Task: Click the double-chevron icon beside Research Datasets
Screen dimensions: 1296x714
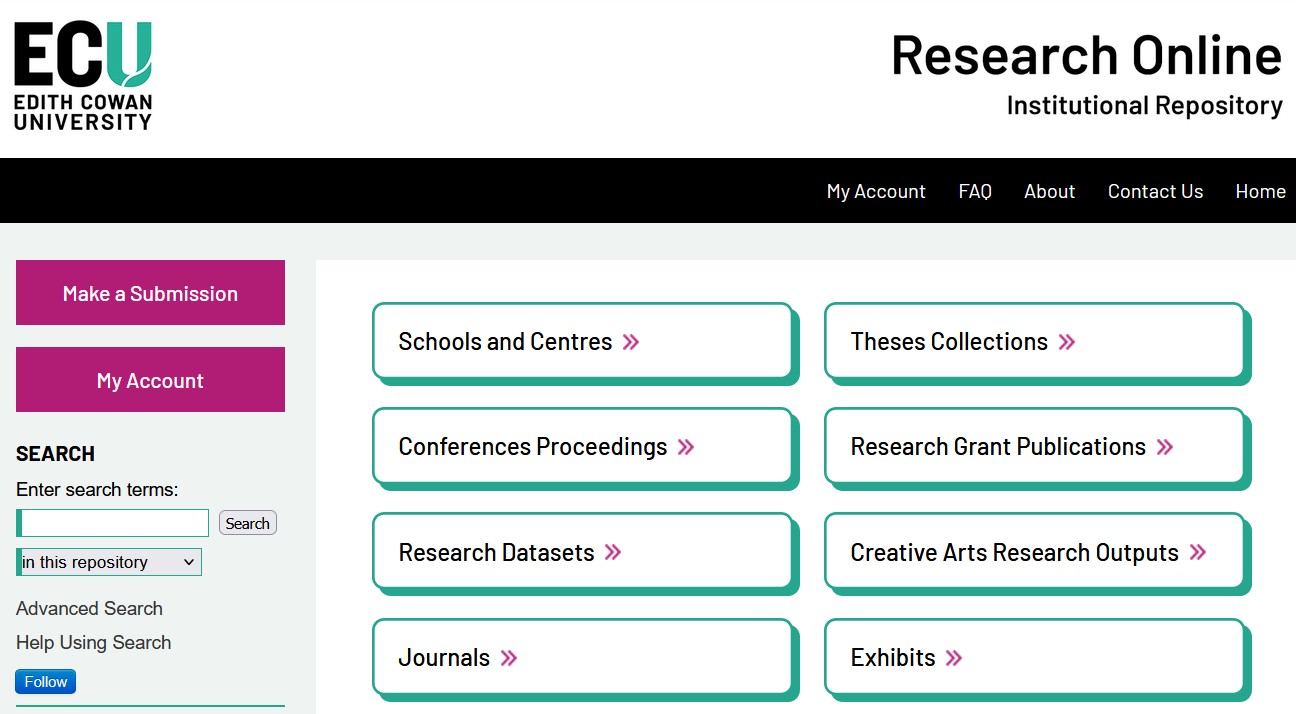Action: (613, 552)
